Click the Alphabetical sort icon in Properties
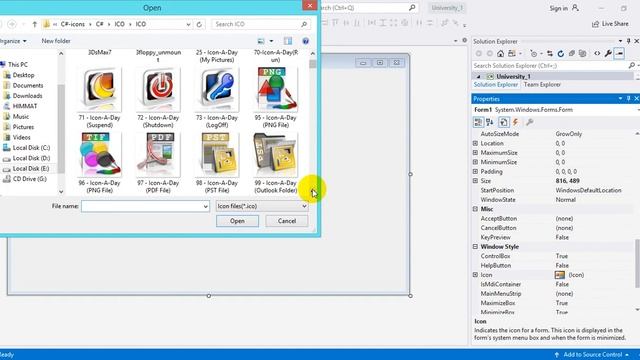Image resolution: width=640 pixels, height=360 pixels. pyautogui.click(x=490, y=122)
